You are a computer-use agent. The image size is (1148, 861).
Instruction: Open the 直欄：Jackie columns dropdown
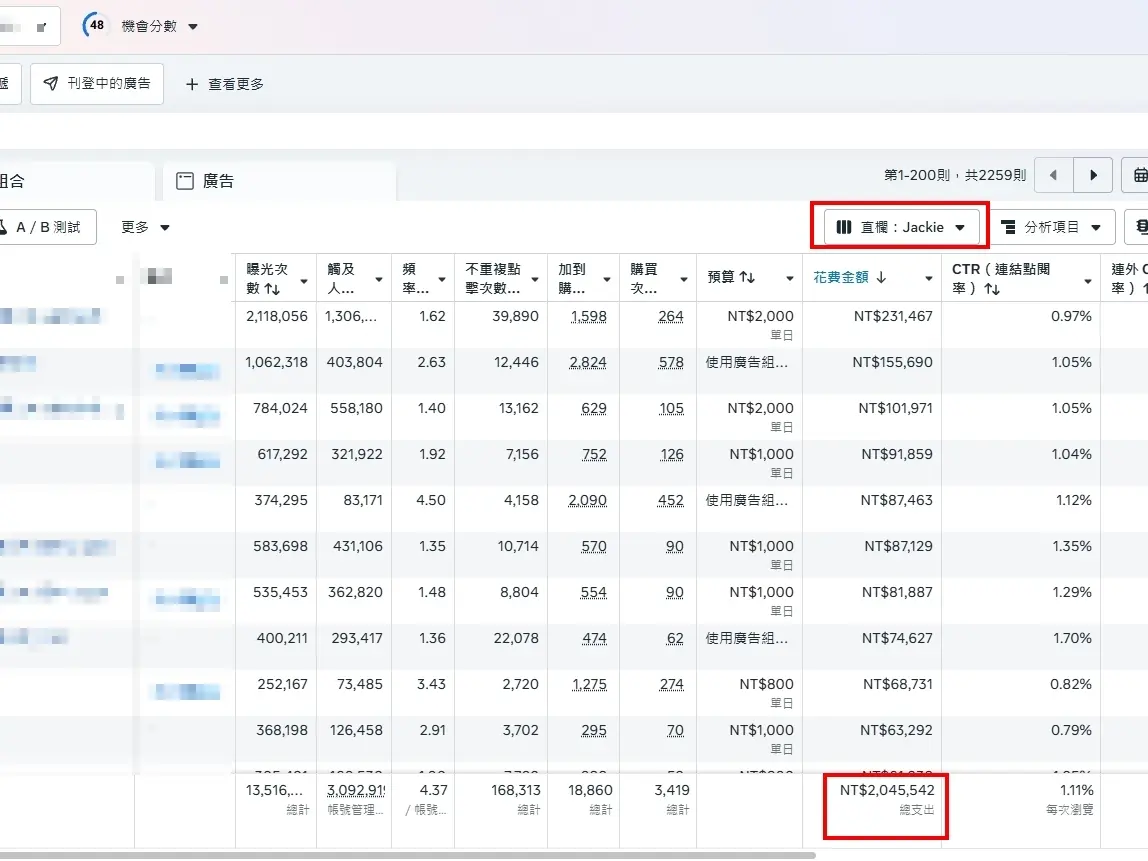pos(900,226)
